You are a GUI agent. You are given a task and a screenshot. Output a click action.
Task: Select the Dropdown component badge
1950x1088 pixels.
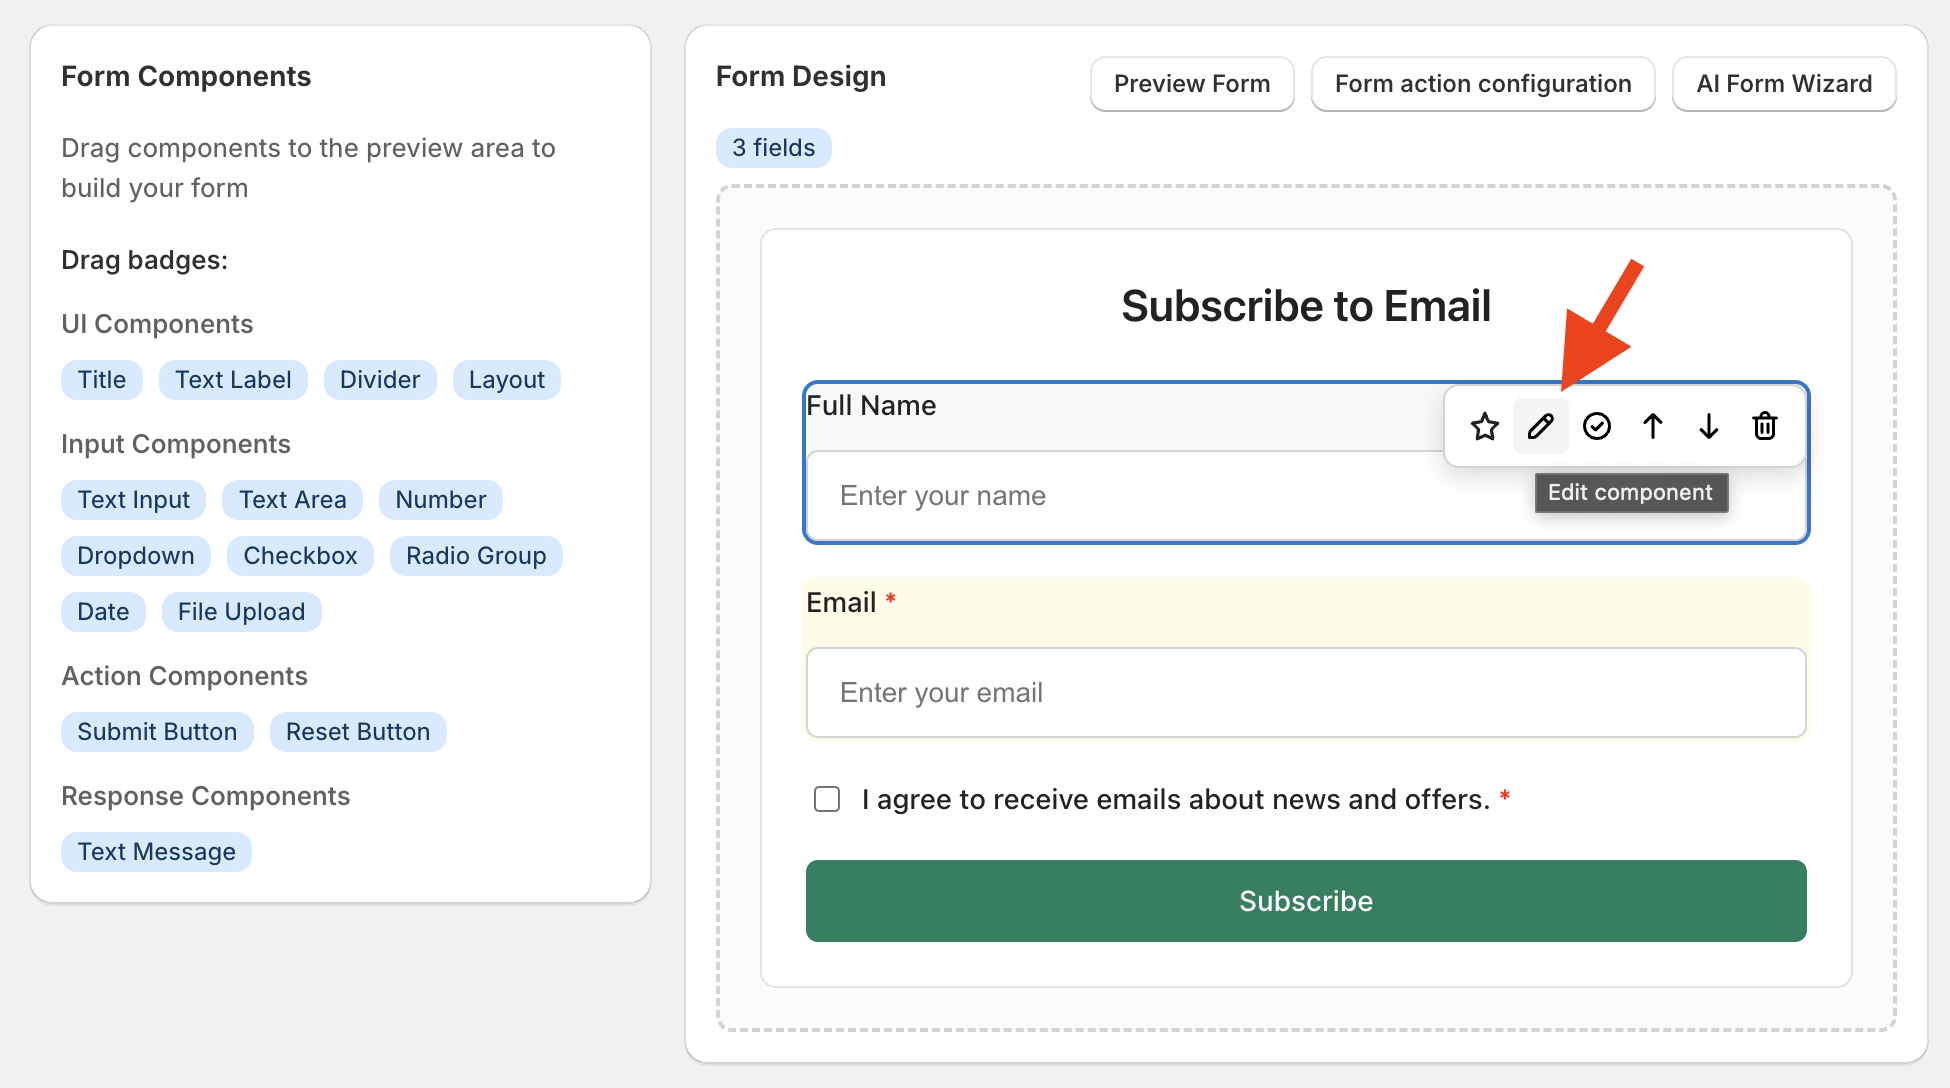pos(136,556)
